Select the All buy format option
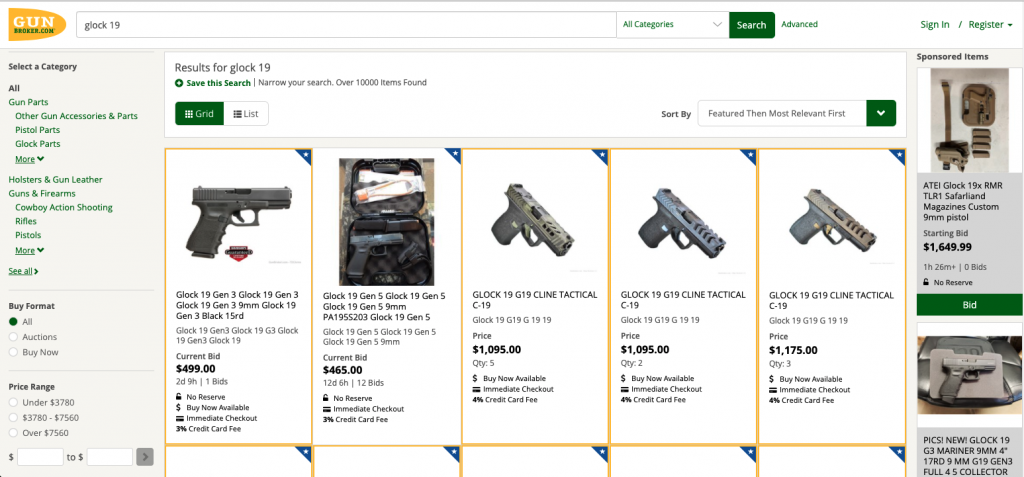Screen dimensions: 1024x477 [13, 321]
